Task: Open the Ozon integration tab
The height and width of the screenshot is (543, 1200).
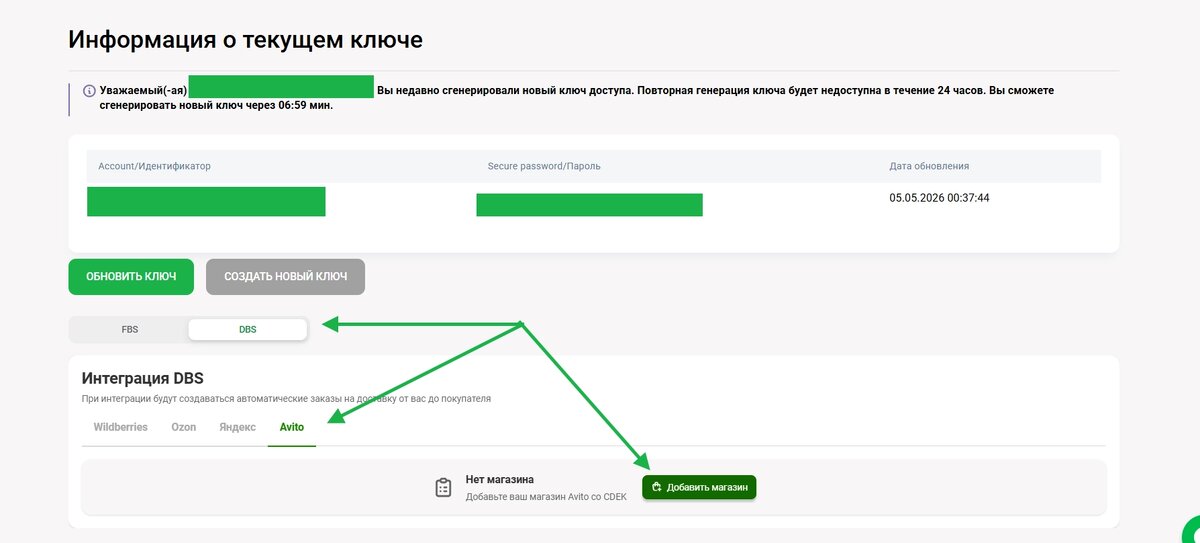Action: pyautogui.click(x=183, y=427)
